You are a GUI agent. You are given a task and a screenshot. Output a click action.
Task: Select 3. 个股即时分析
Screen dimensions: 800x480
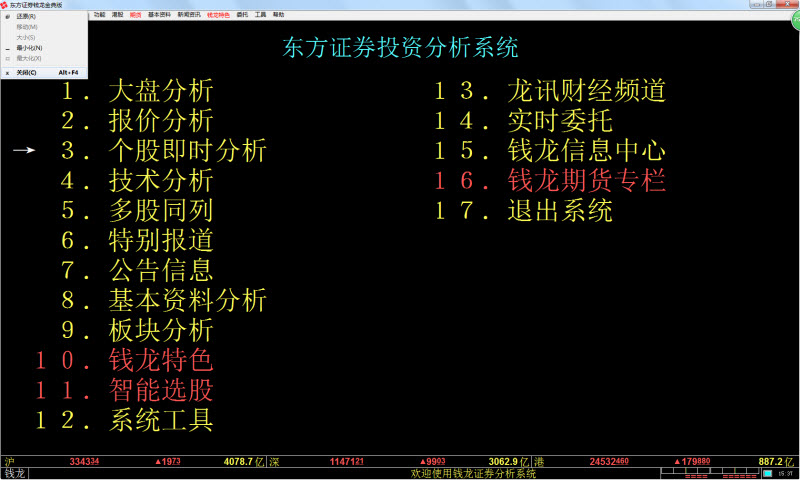pos(163,150)
